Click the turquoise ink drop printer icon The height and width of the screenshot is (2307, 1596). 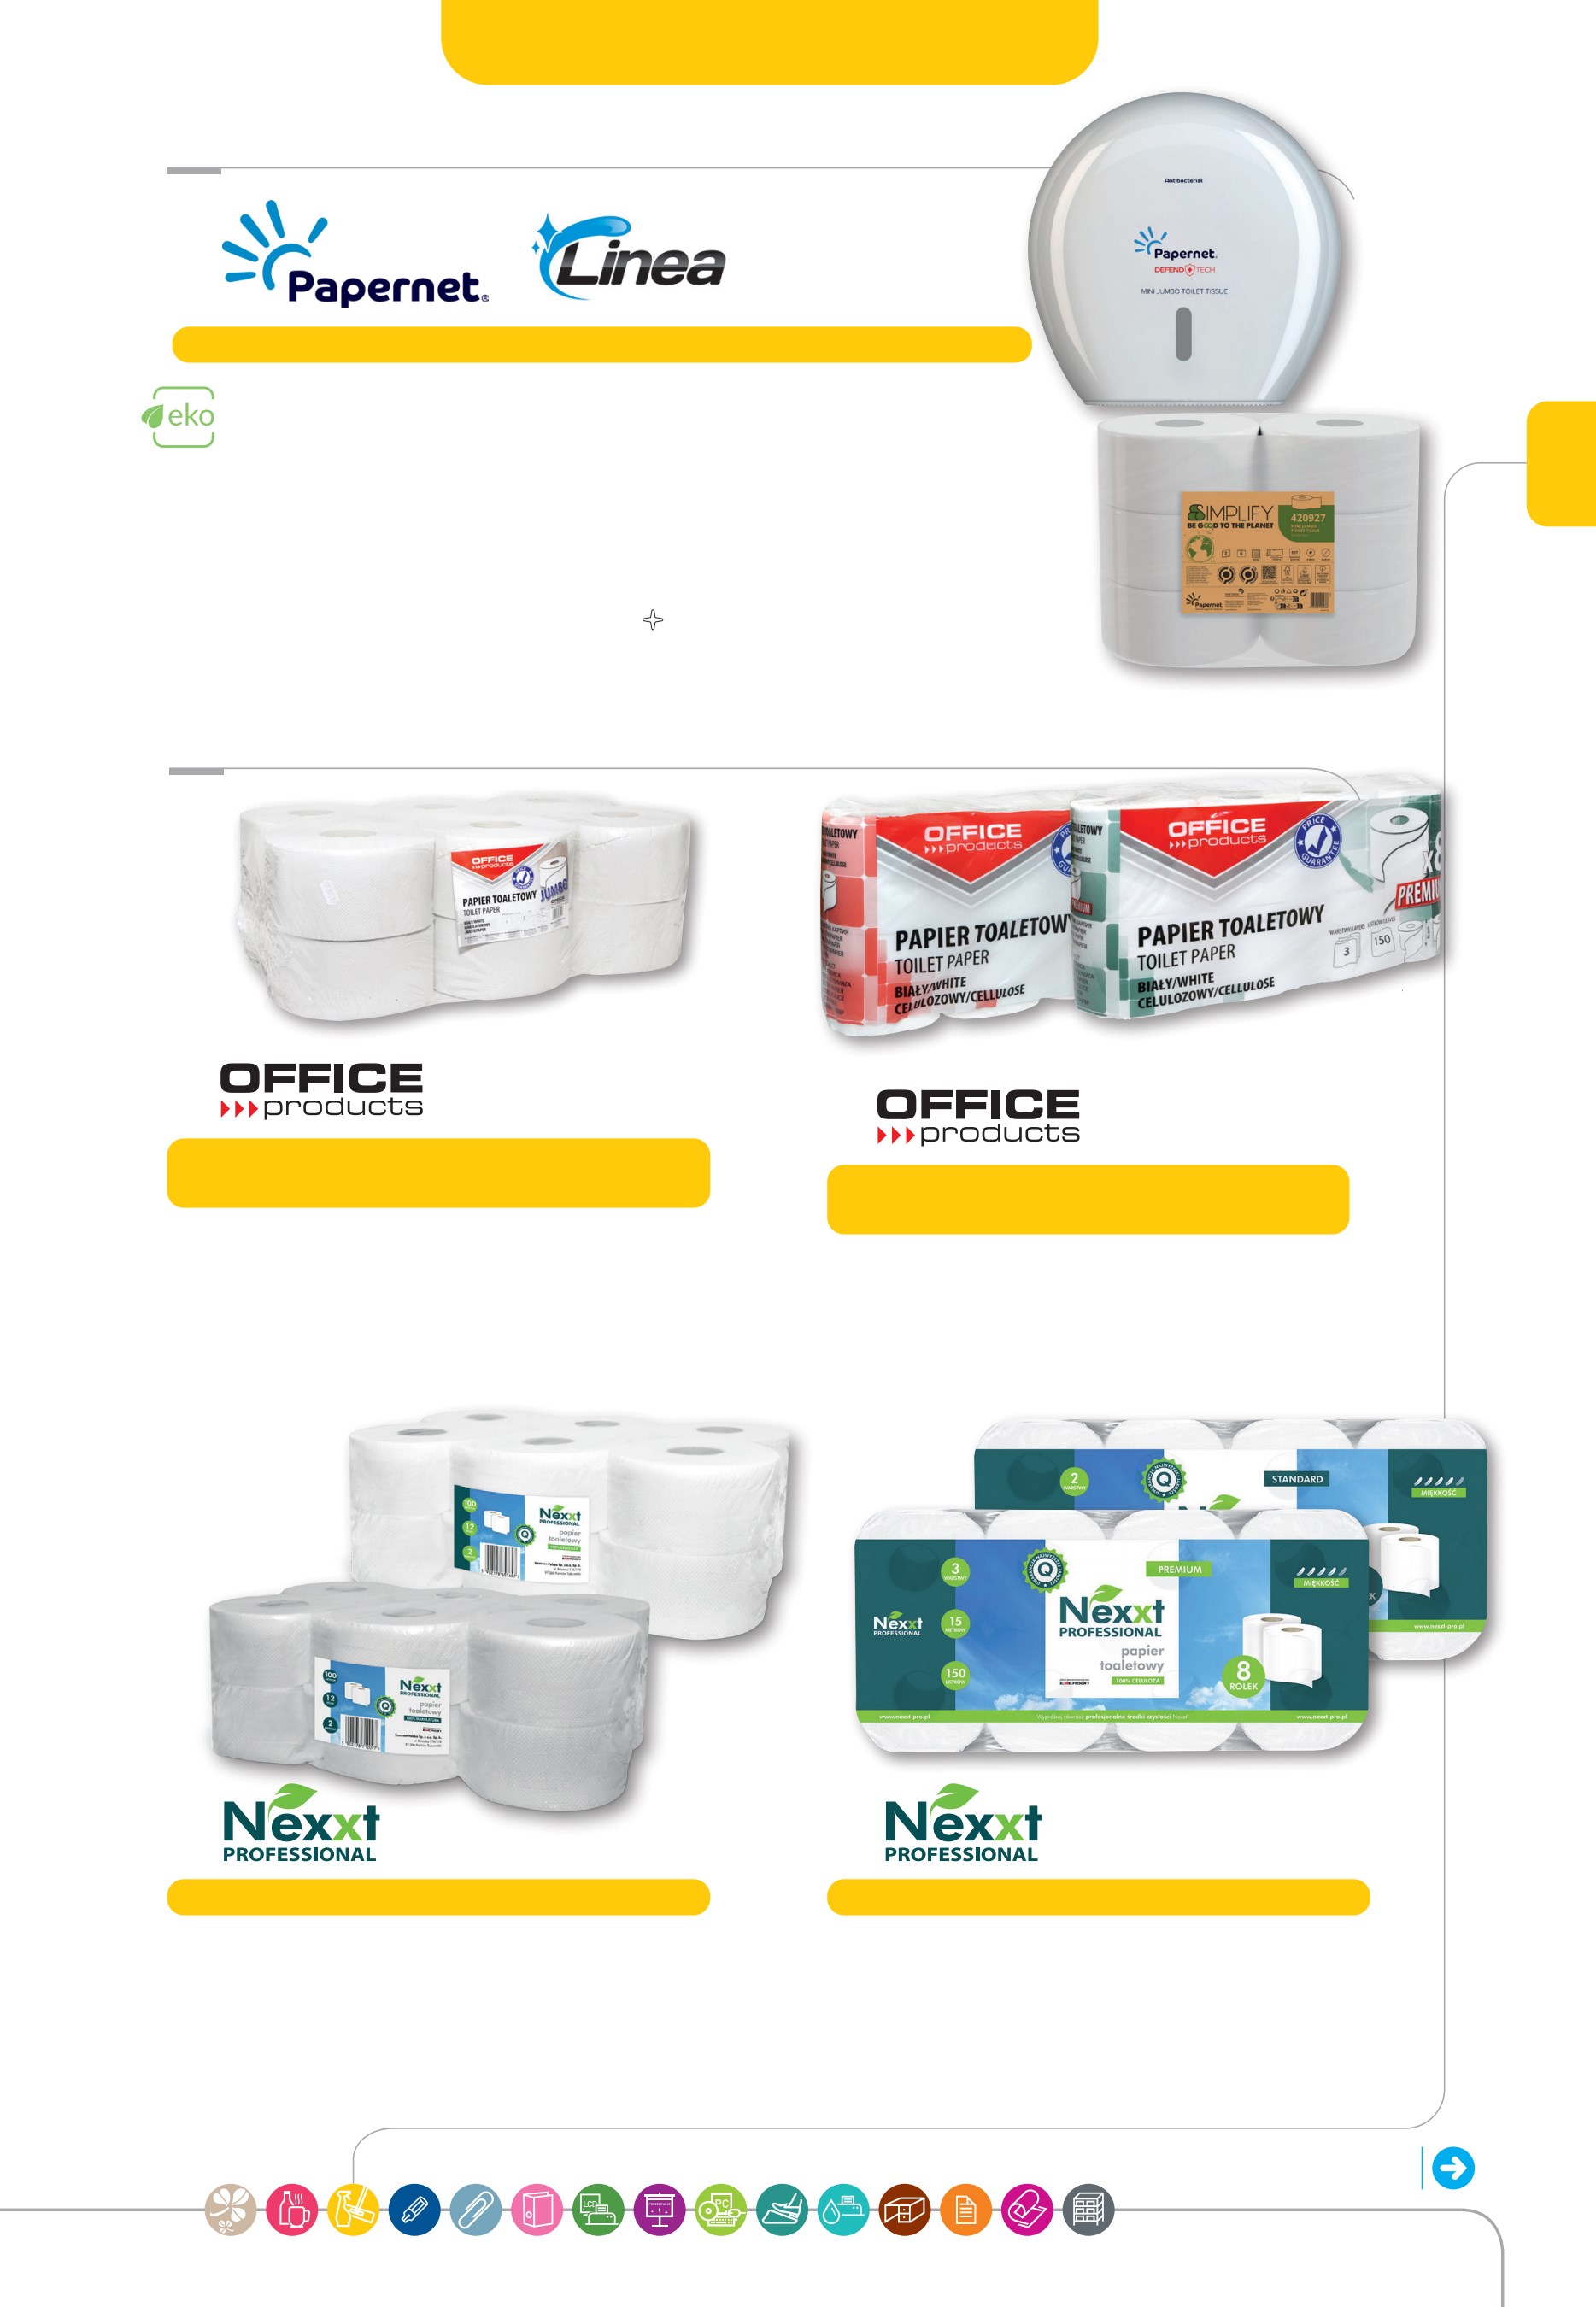click(843, 2209)
